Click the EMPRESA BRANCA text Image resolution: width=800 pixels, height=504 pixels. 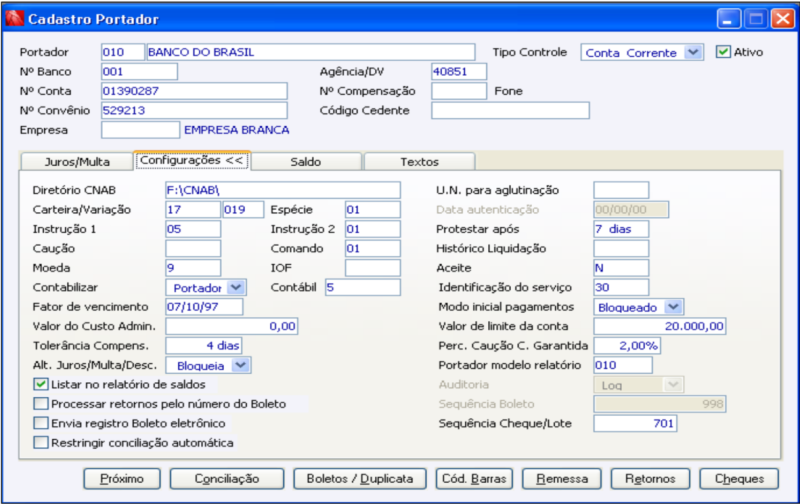[237, 130]
